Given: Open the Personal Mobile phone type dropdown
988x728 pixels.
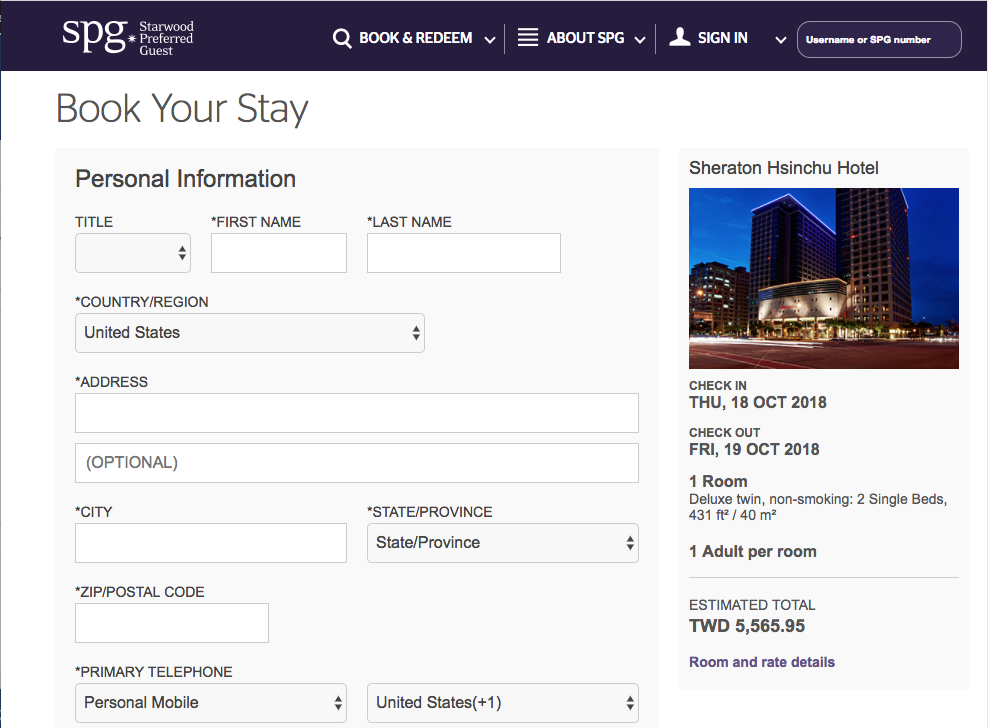Looking at the screenshot, I should point(210,703).
